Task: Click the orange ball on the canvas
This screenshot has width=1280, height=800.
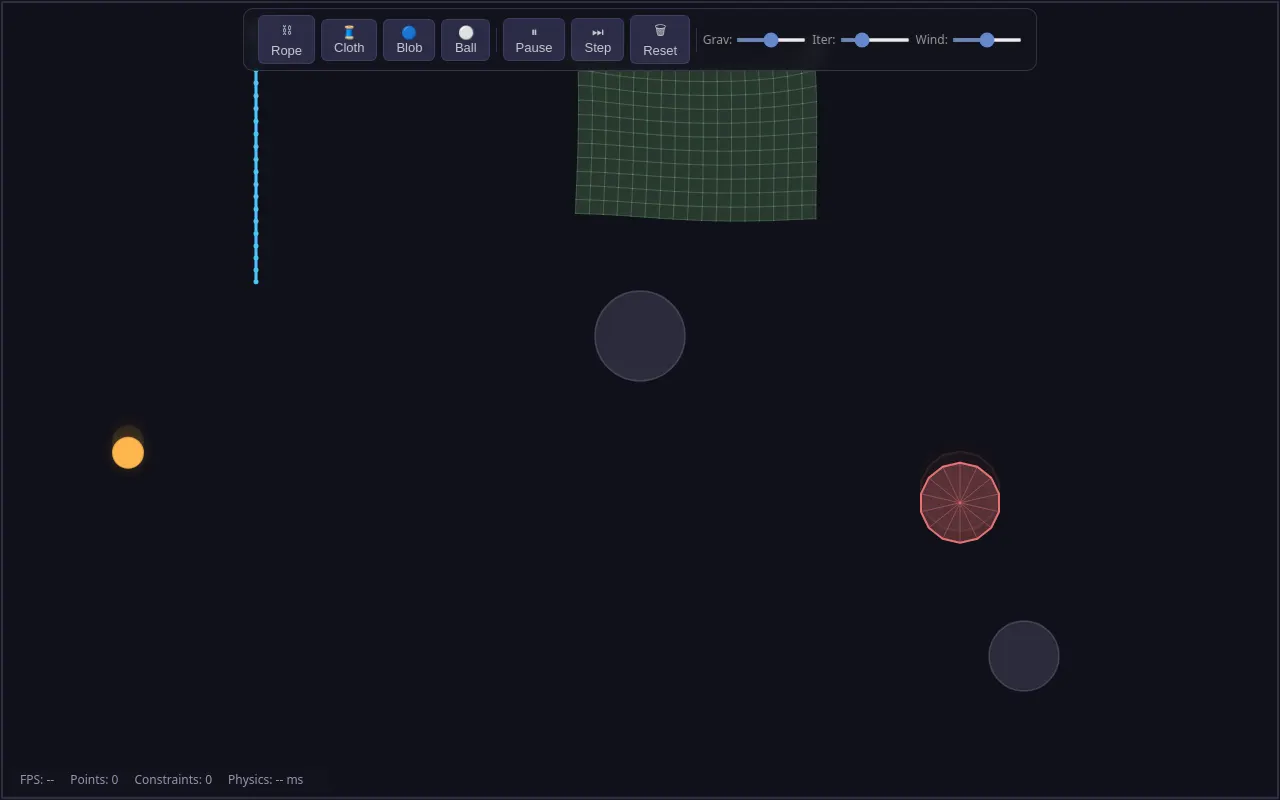Action: pyautogui.click(x=128, y=453)
